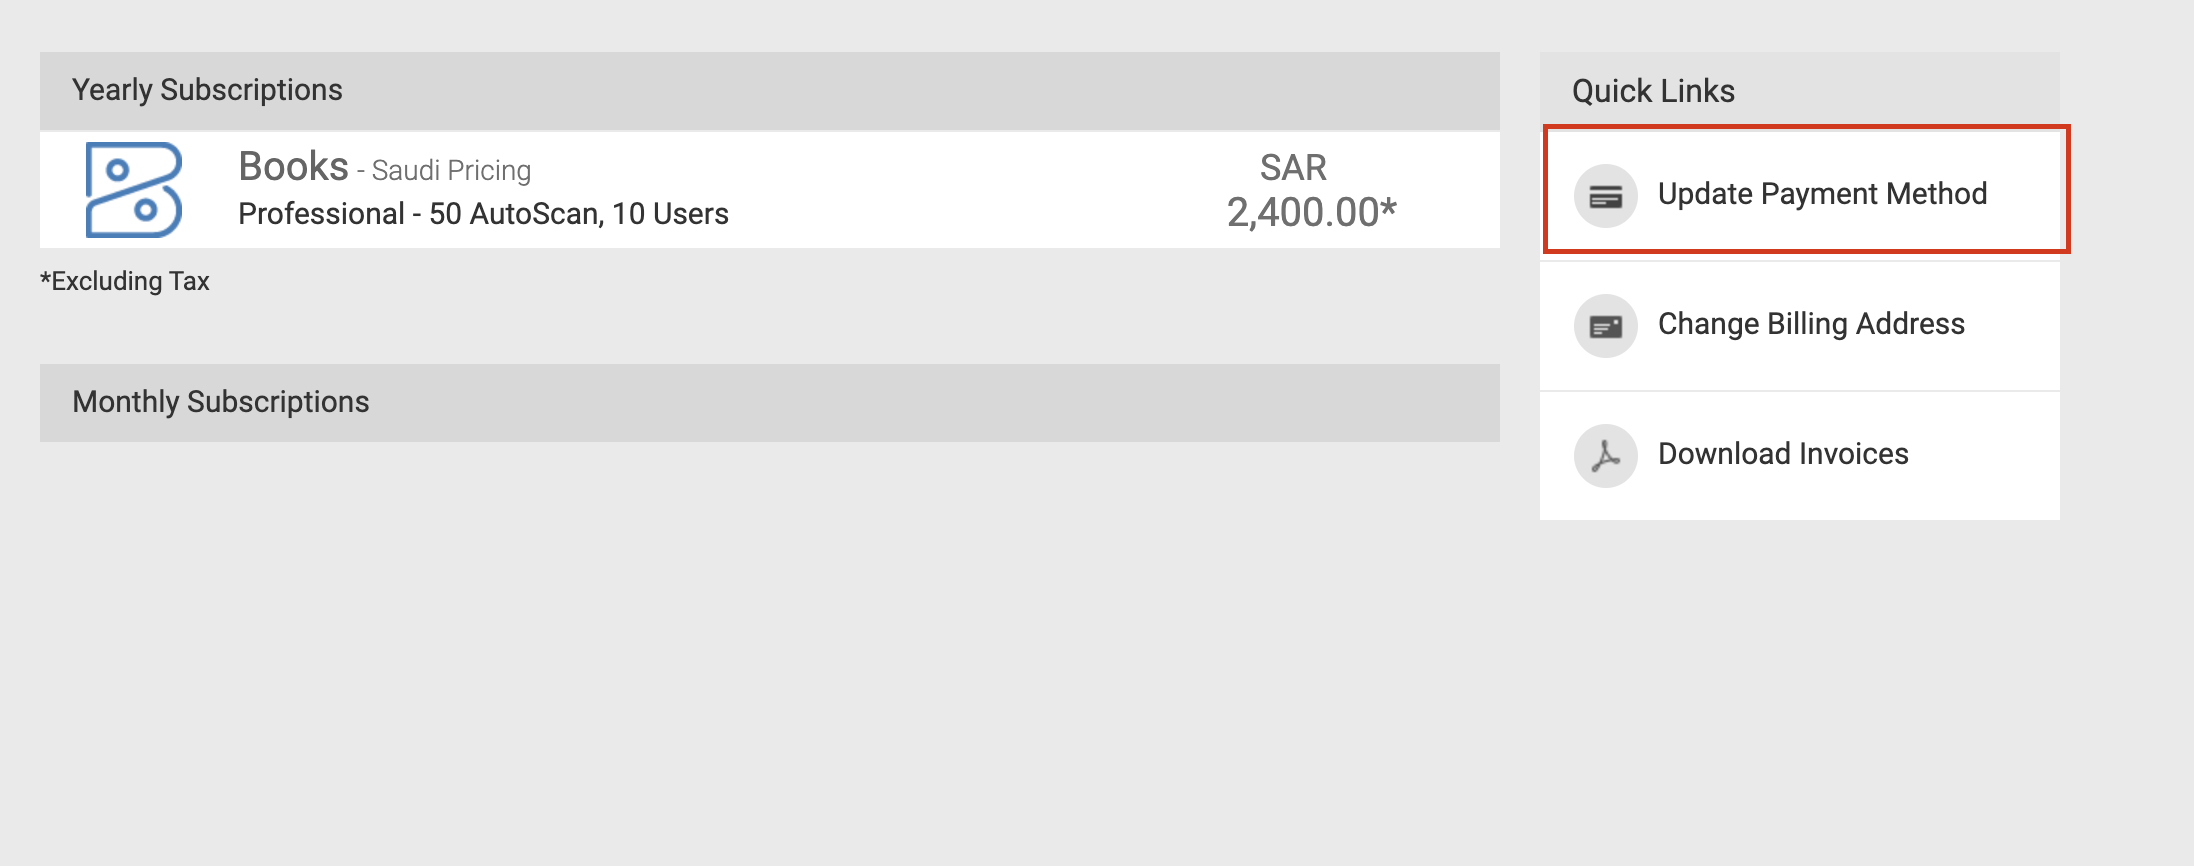Click the Quick Links panel heading
2194x866 pixels.
pyautogui.click(x=1653, y=91)
